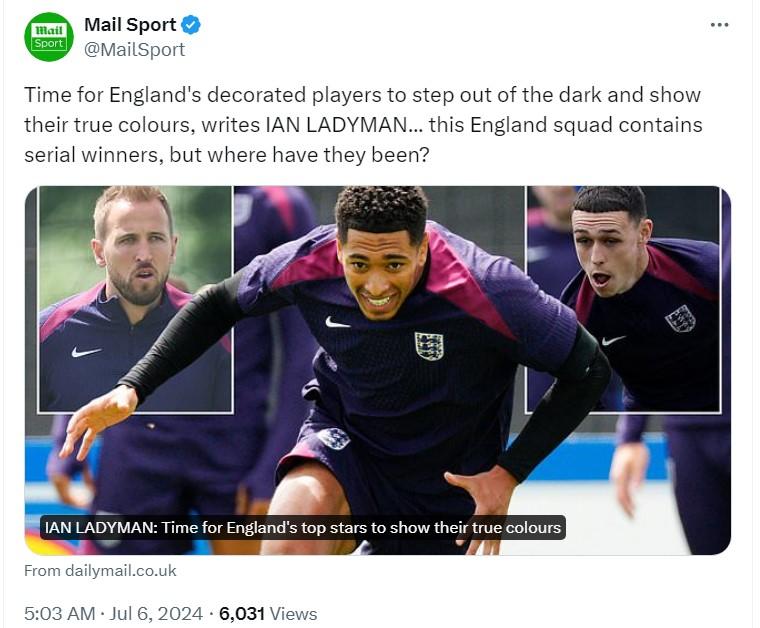Viewport: 760px width, 628px height.
Task: Click the blue verified checkmark badge
Action: click(191, 25)
